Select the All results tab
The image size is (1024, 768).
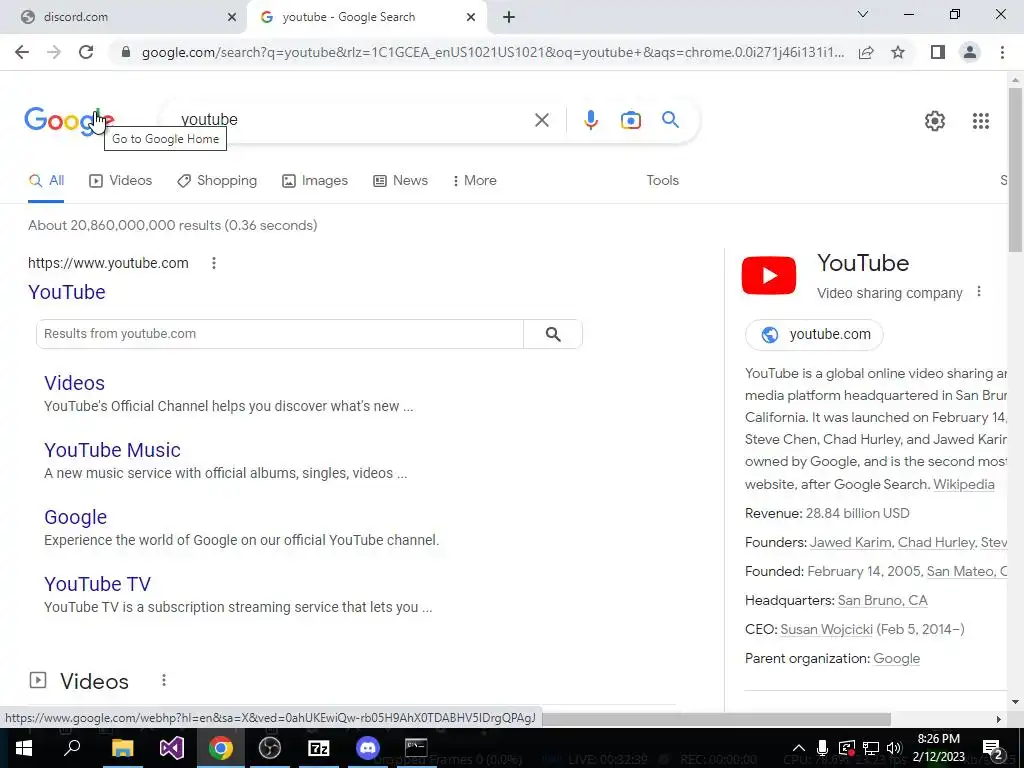[x=46, y=181]
